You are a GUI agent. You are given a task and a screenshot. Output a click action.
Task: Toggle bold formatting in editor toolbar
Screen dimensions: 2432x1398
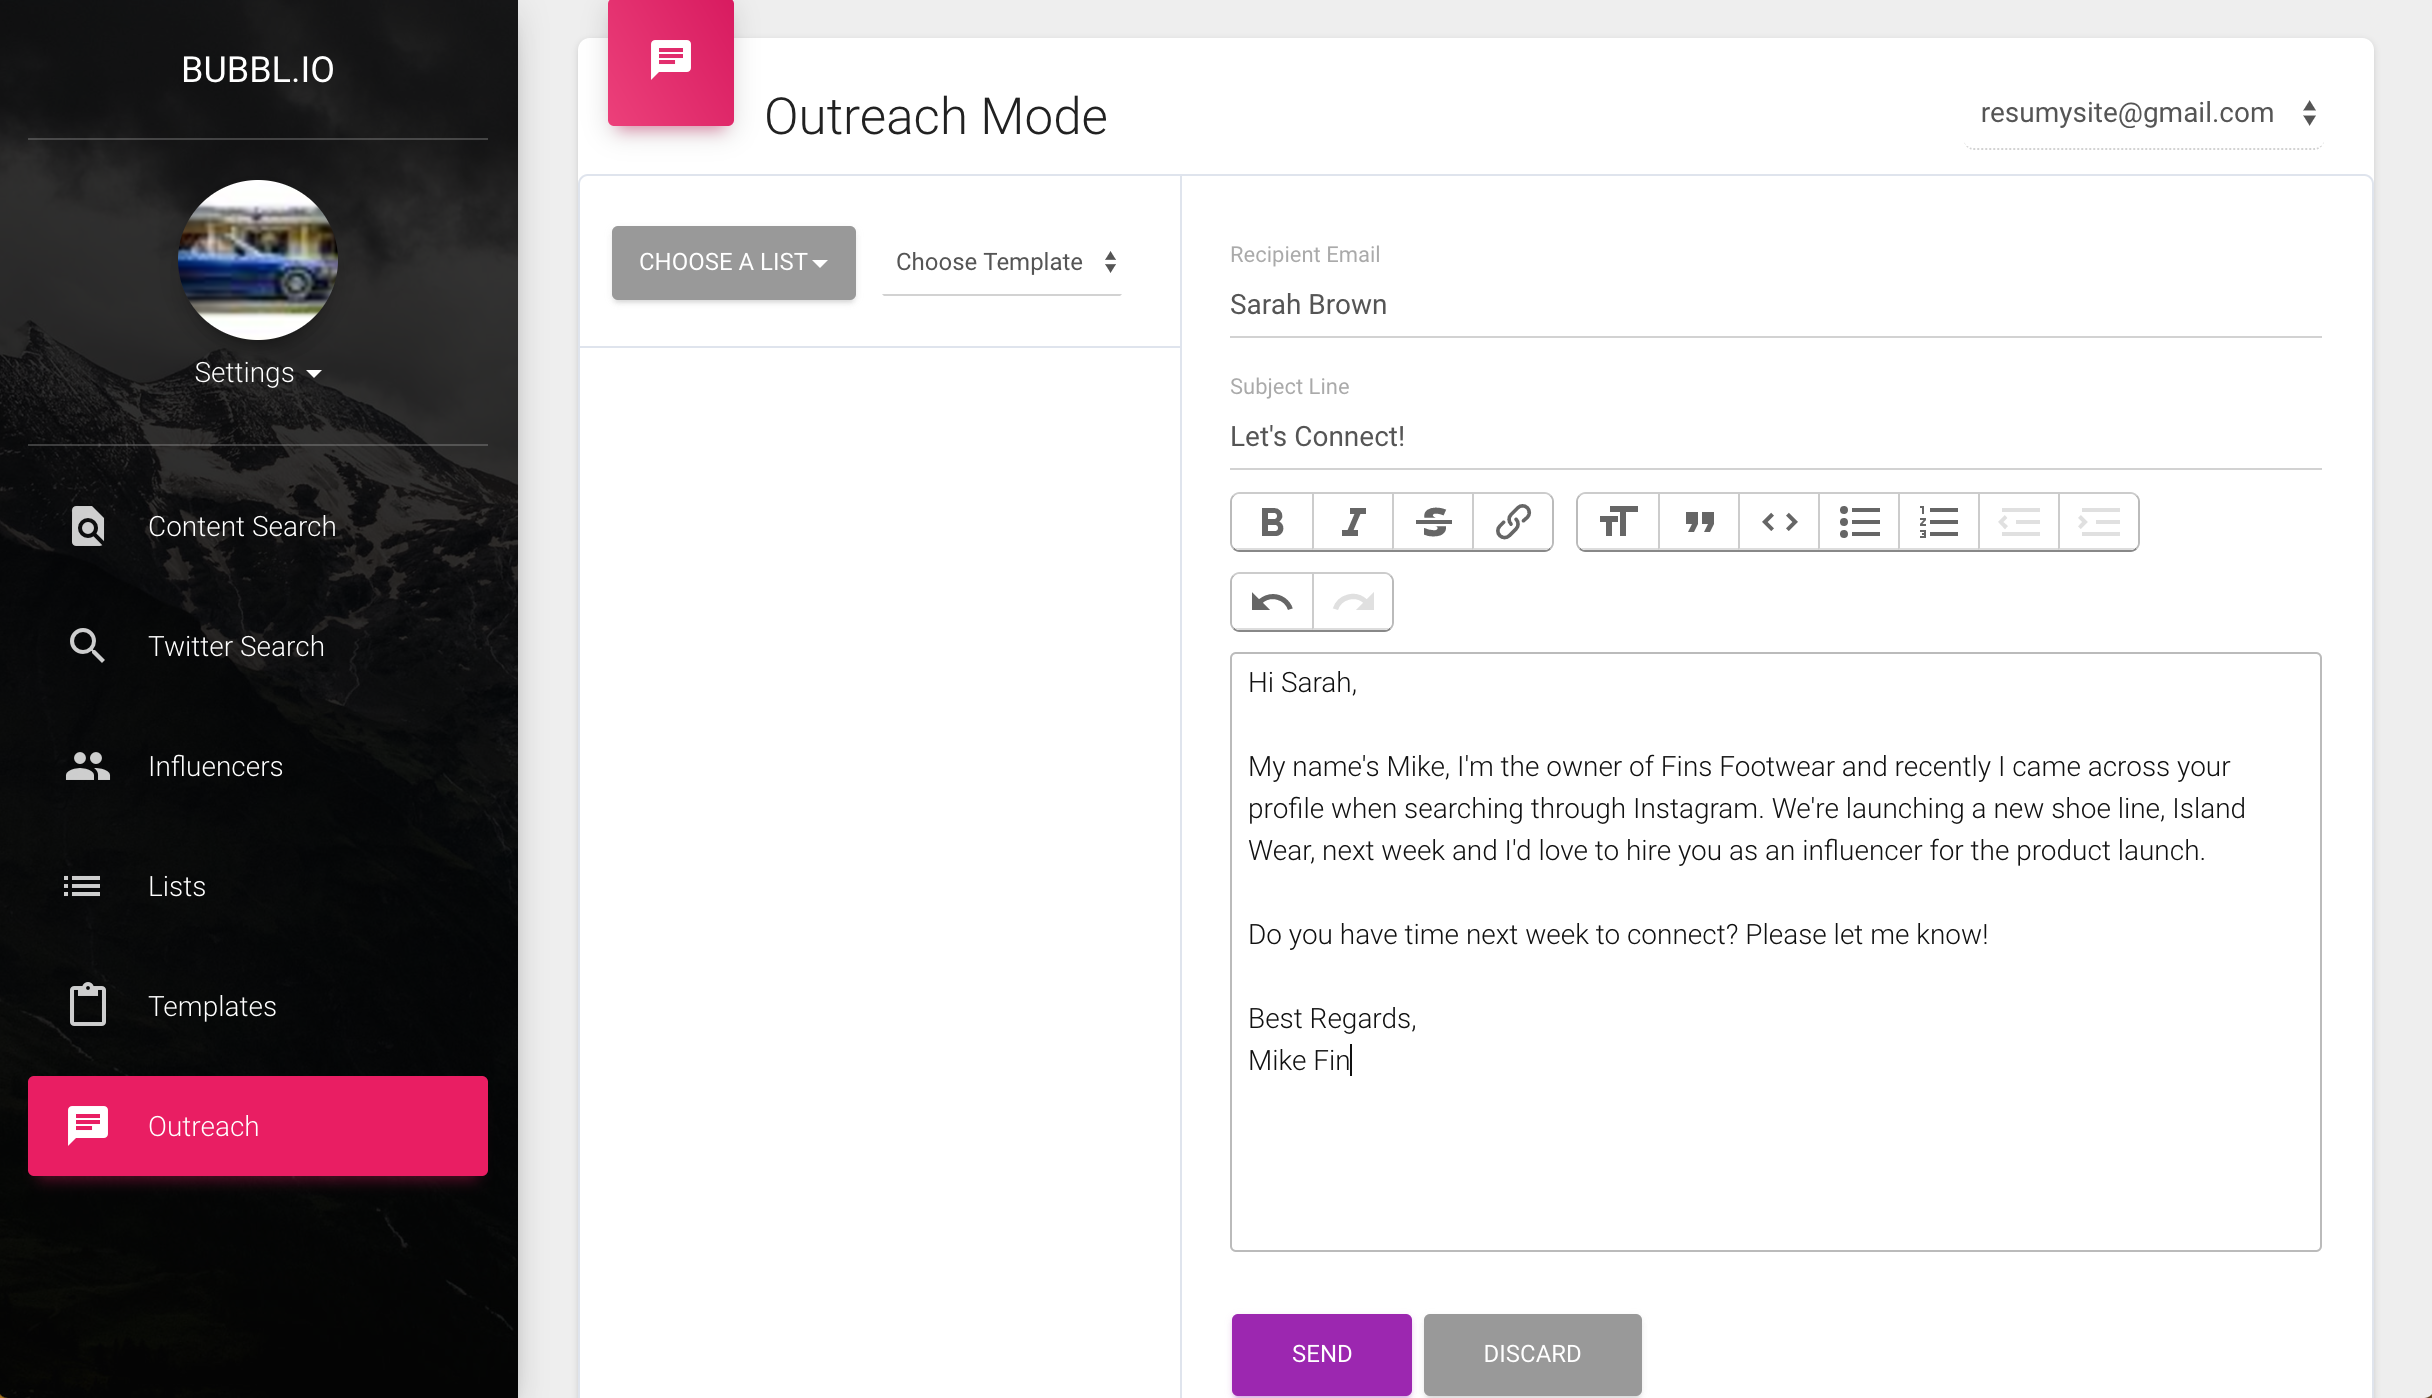tap(1272, 522)
